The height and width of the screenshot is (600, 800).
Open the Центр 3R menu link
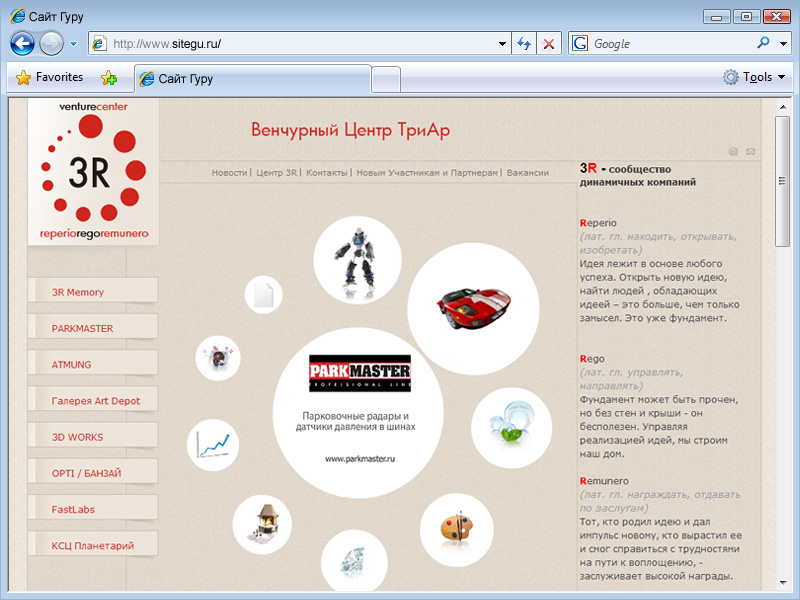pyautogui.click(x=276, y=173)
